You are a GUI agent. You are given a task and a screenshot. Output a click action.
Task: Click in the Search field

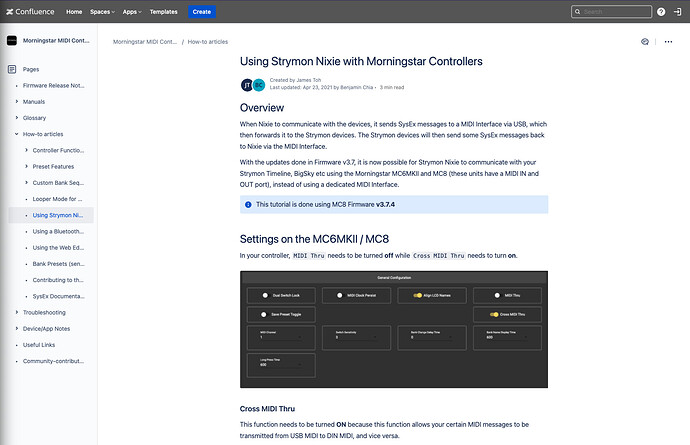[x=611, y=12]
